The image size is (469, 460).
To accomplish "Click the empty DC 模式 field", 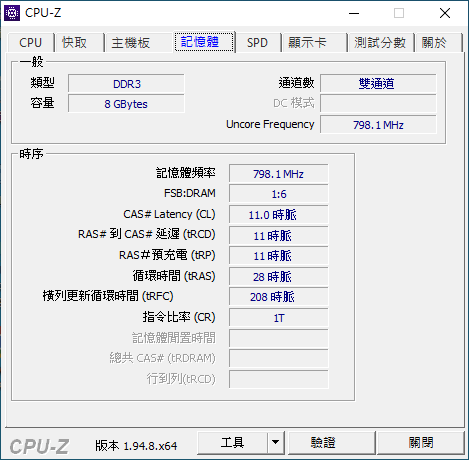I will pos(378,104).
